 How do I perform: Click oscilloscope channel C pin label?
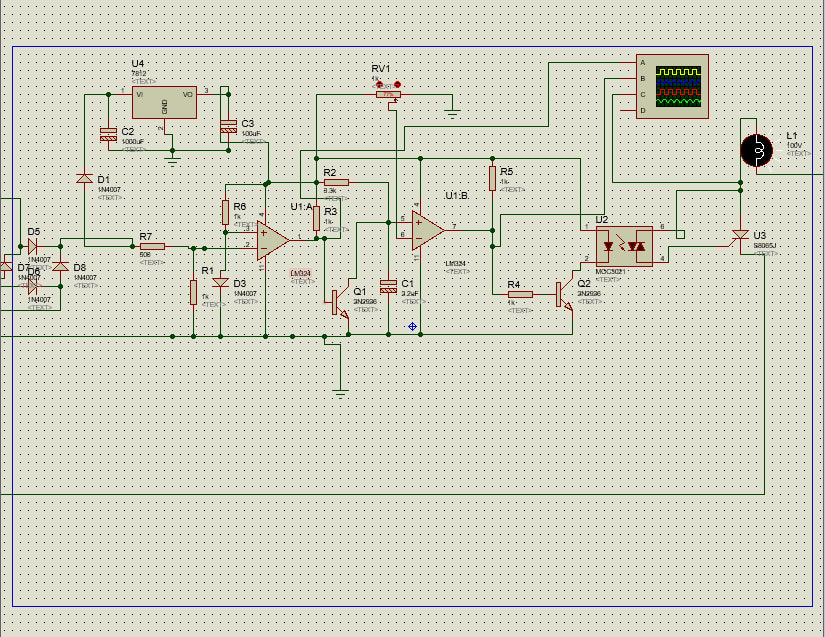pos(642,95)
